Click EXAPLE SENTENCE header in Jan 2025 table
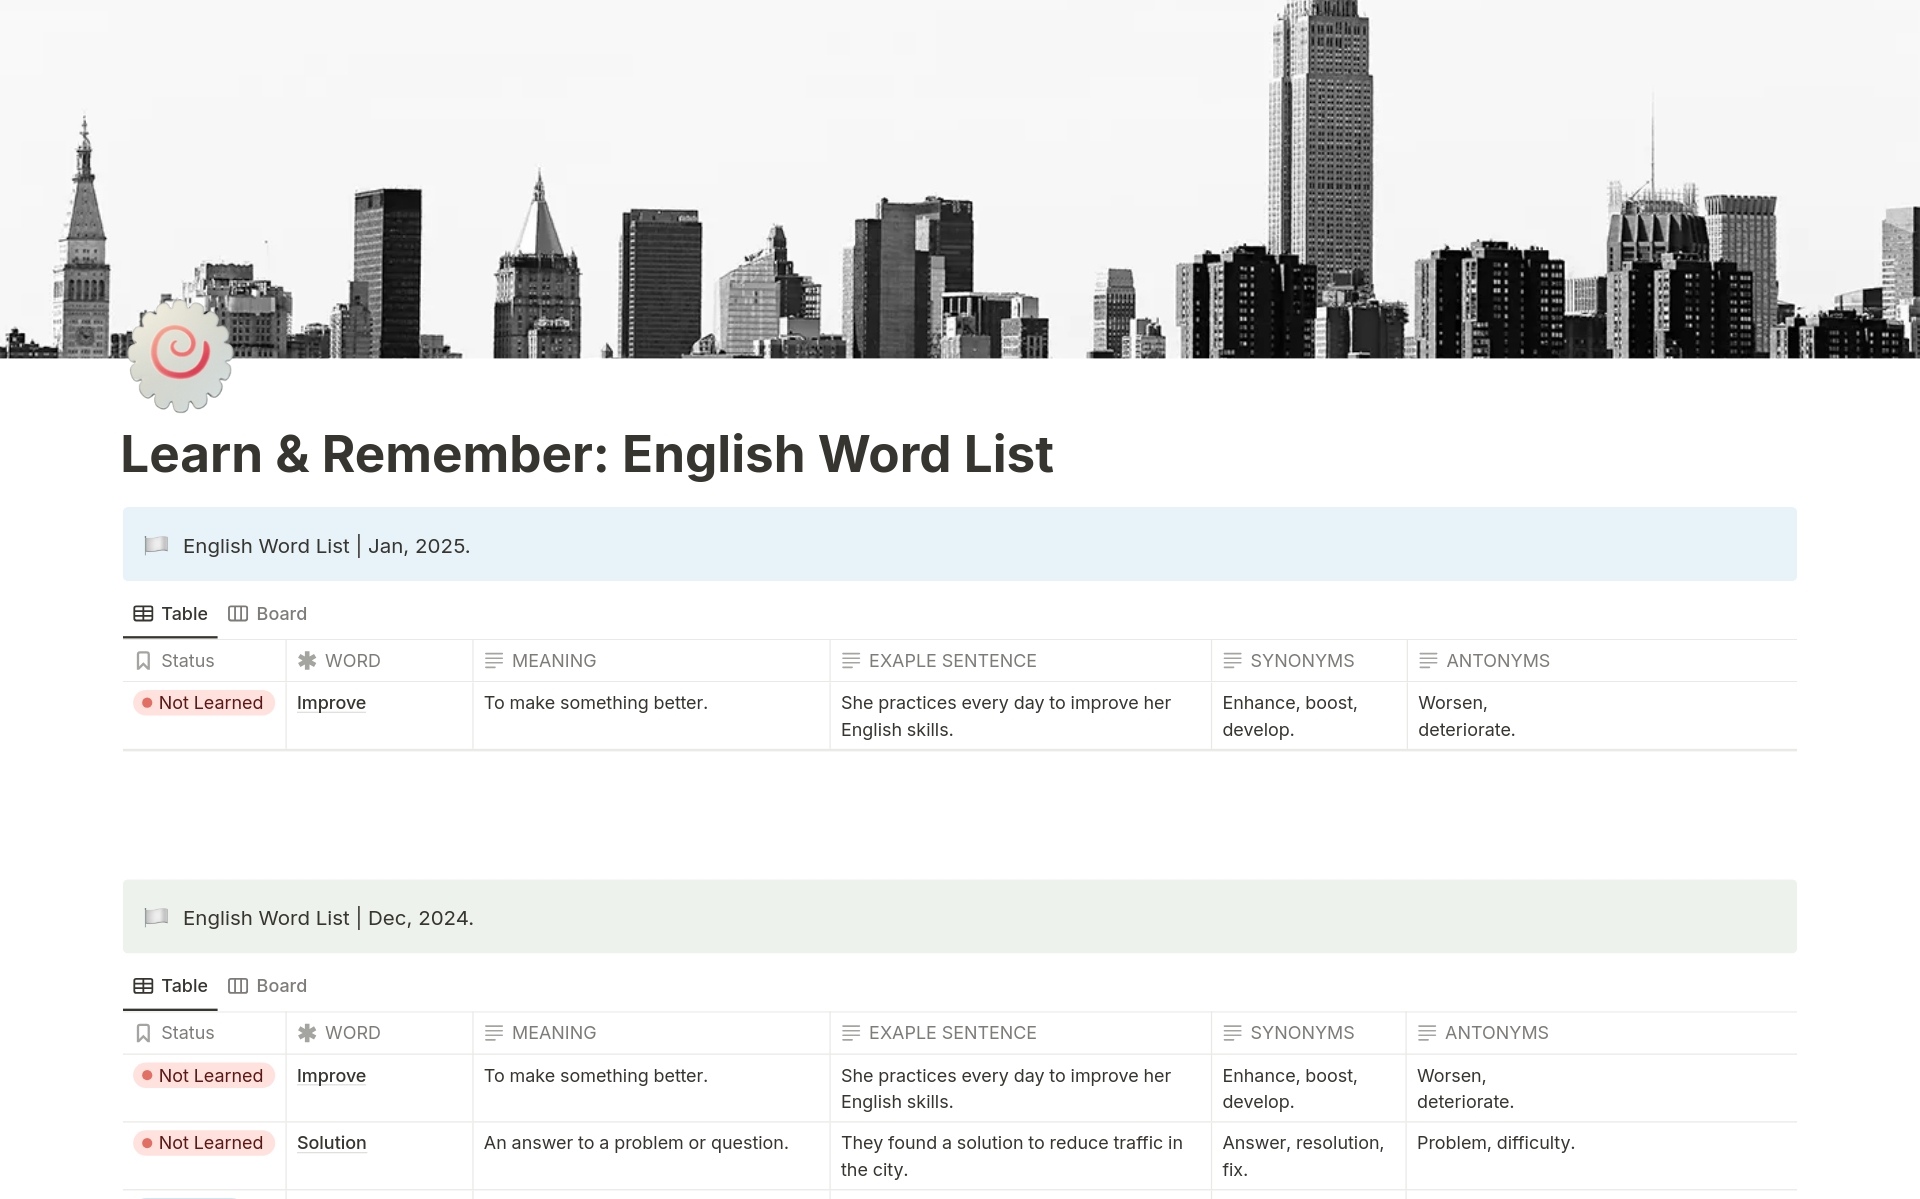This screenshot has width=1920, height=1199. tap(1020, 660)
